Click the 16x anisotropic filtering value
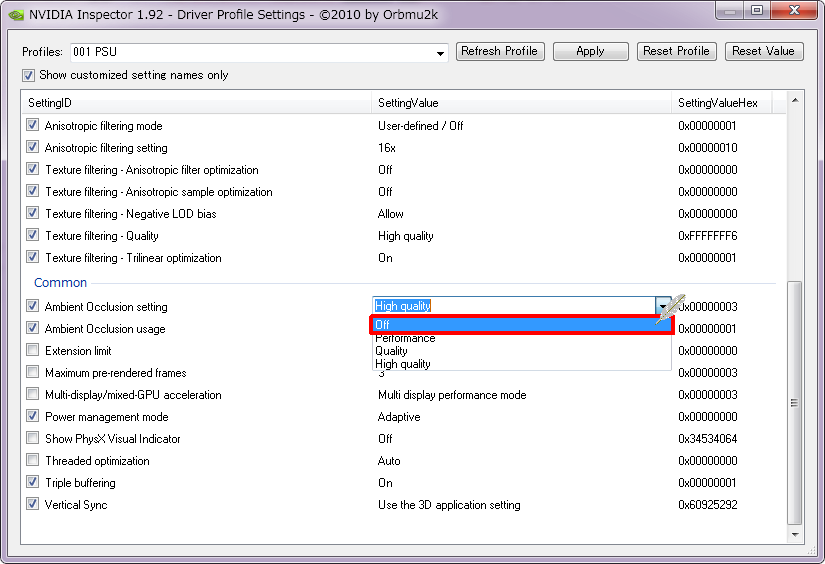Viewport: 825px width, 564px height. click(387, 148)
